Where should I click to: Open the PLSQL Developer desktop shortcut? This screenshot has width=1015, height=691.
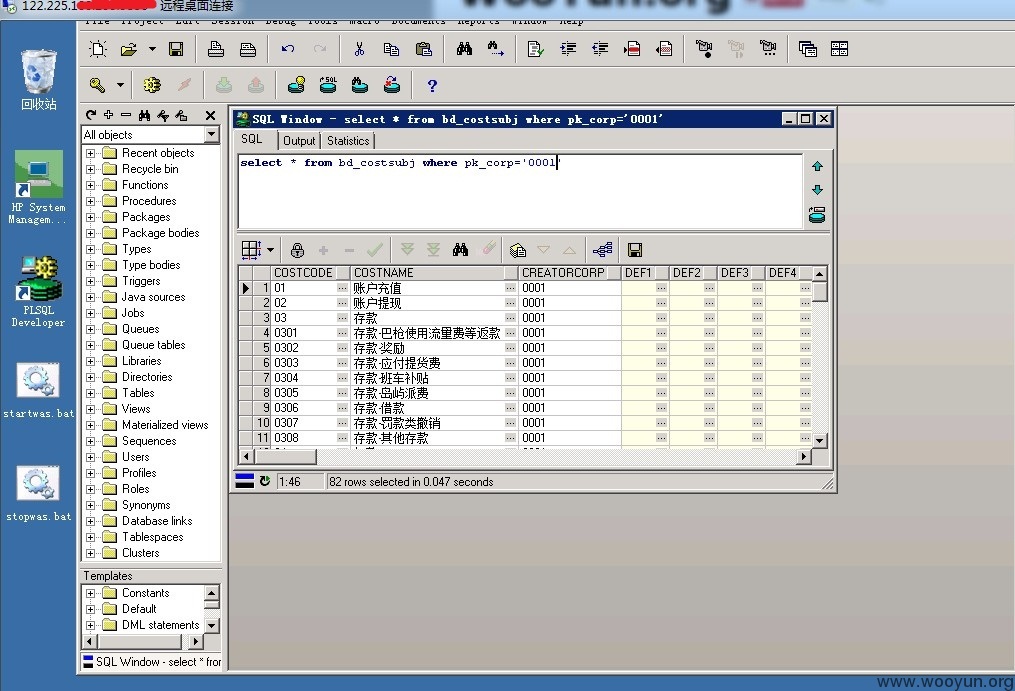[x=38, y=291]
